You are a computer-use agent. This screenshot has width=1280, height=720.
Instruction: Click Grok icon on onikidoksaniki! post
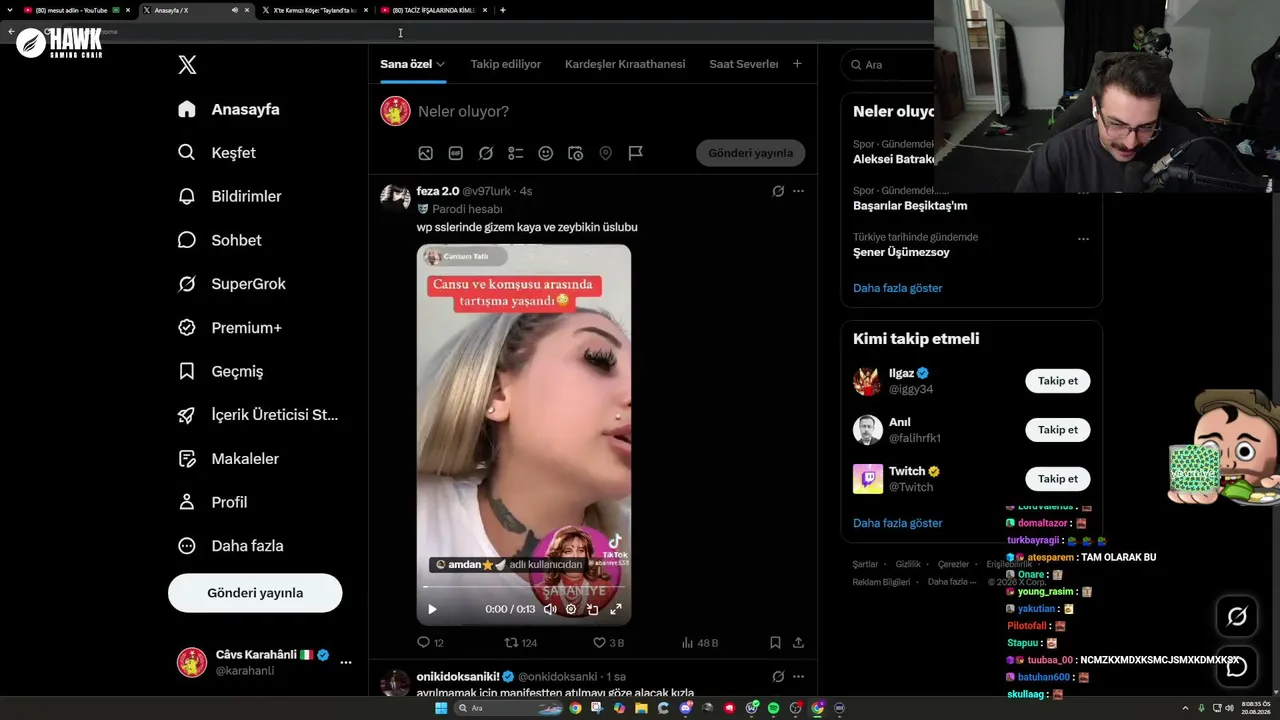(x=778, y=677)
